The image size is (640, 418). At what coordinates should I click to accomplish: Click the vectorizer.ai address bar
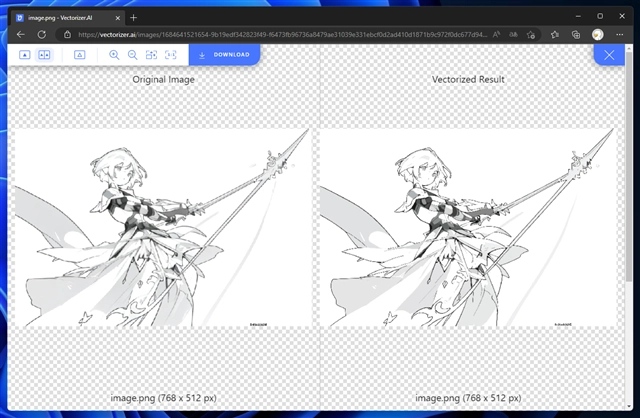[282, 35]
